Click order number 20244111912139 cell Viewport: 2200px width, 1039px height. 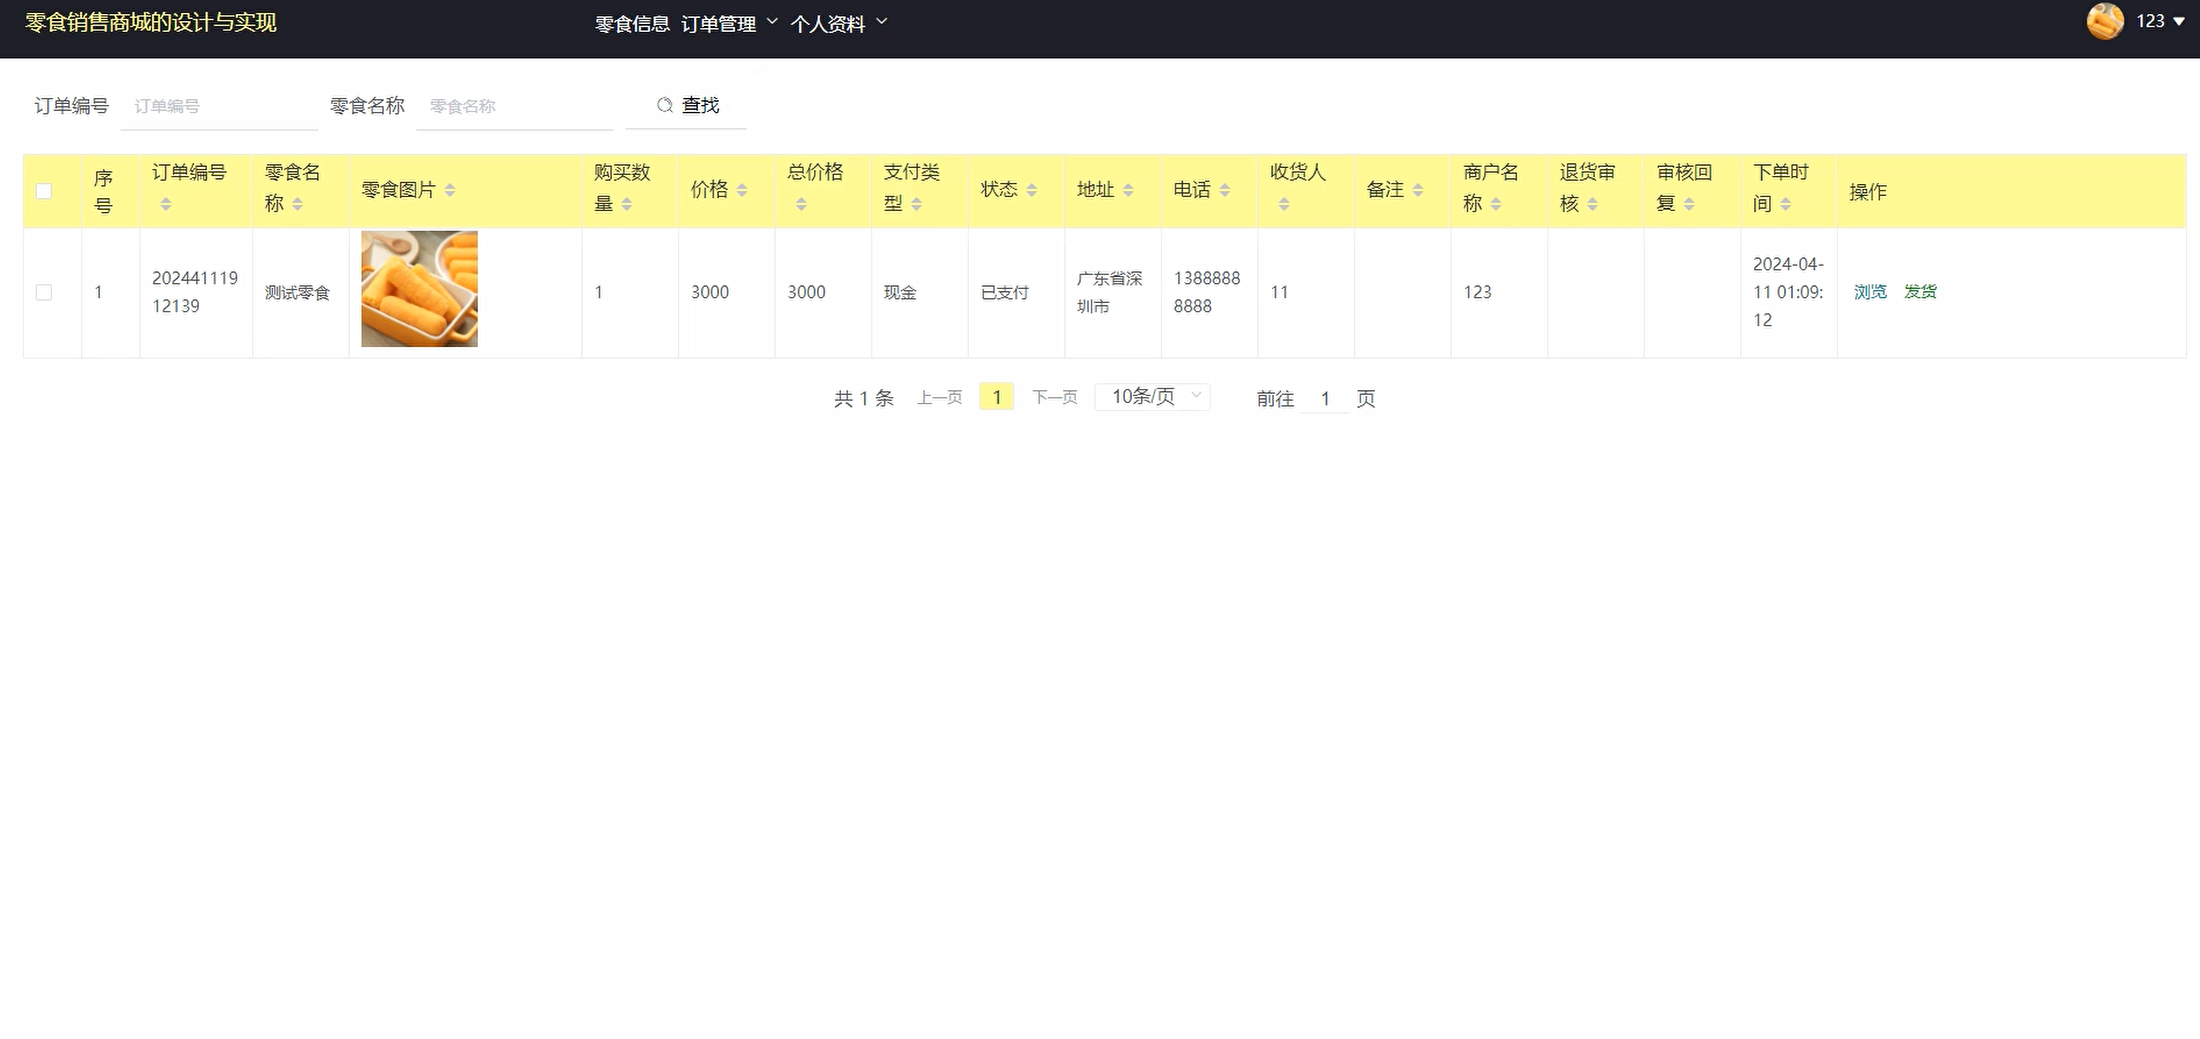tap(195, 292)
